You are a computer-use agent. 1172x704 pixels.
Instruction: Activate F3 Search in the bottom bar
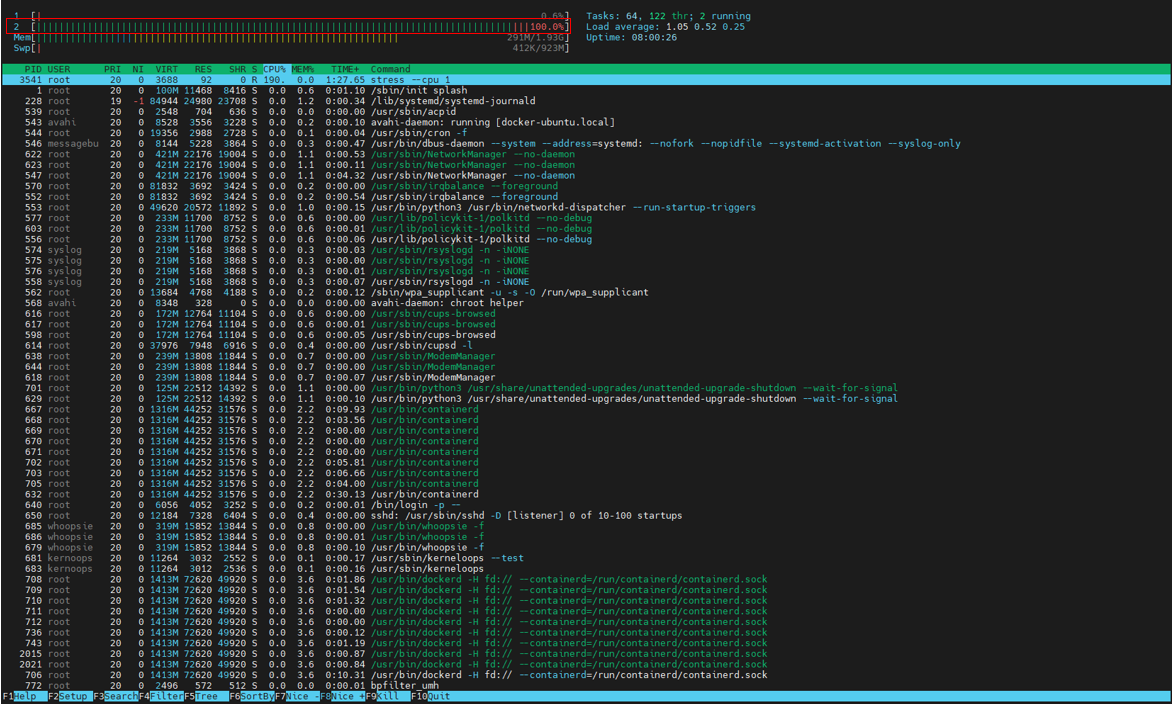click(x=115, y=696)
